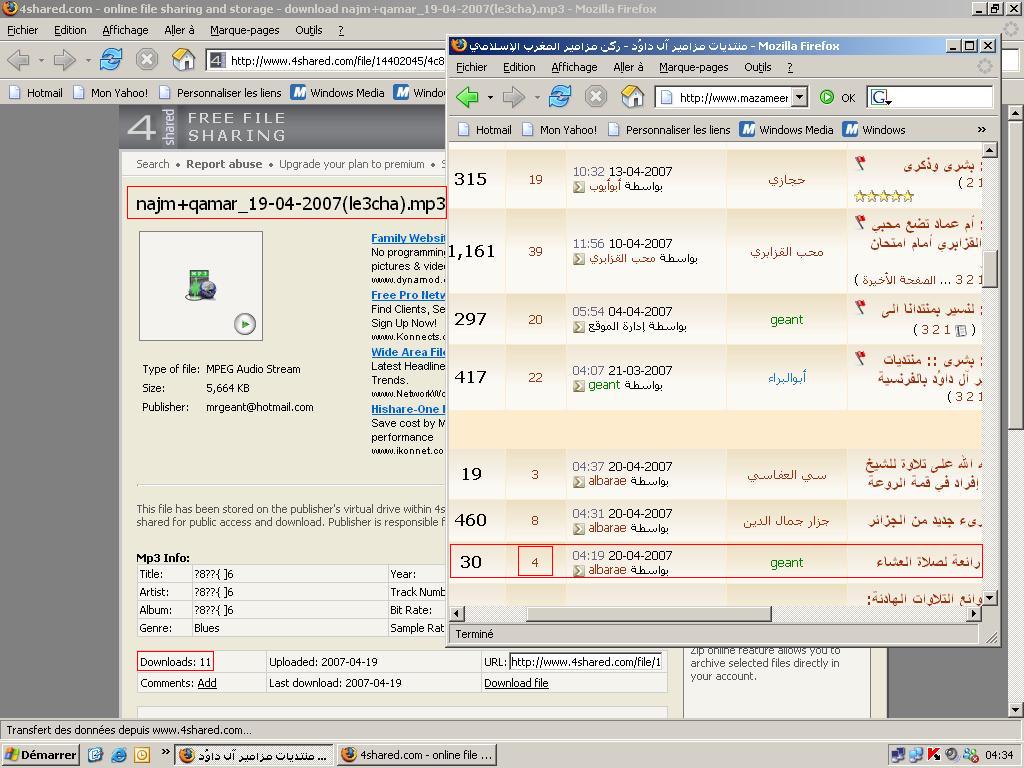Click Forward arrow in front Firefox window

coord(514,97)
